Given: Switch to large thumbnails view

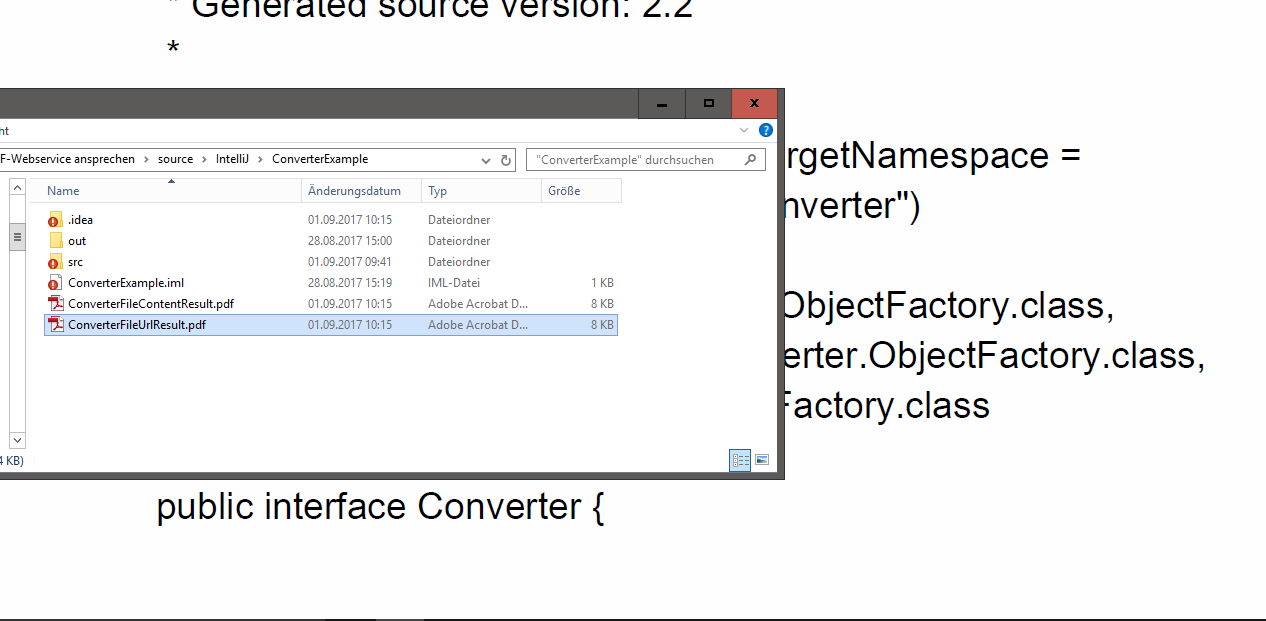Looking at the screenshot, I should 762,460.
